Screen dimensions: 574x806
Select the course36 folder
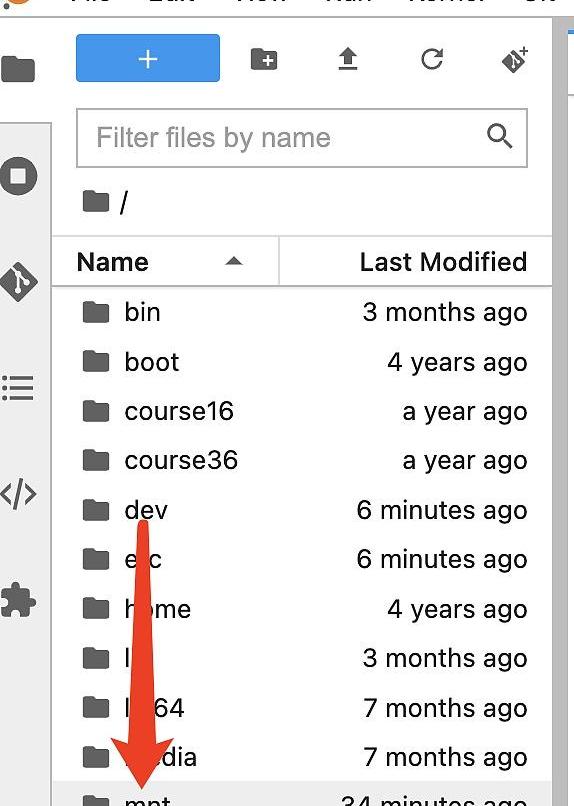(302, 461)
